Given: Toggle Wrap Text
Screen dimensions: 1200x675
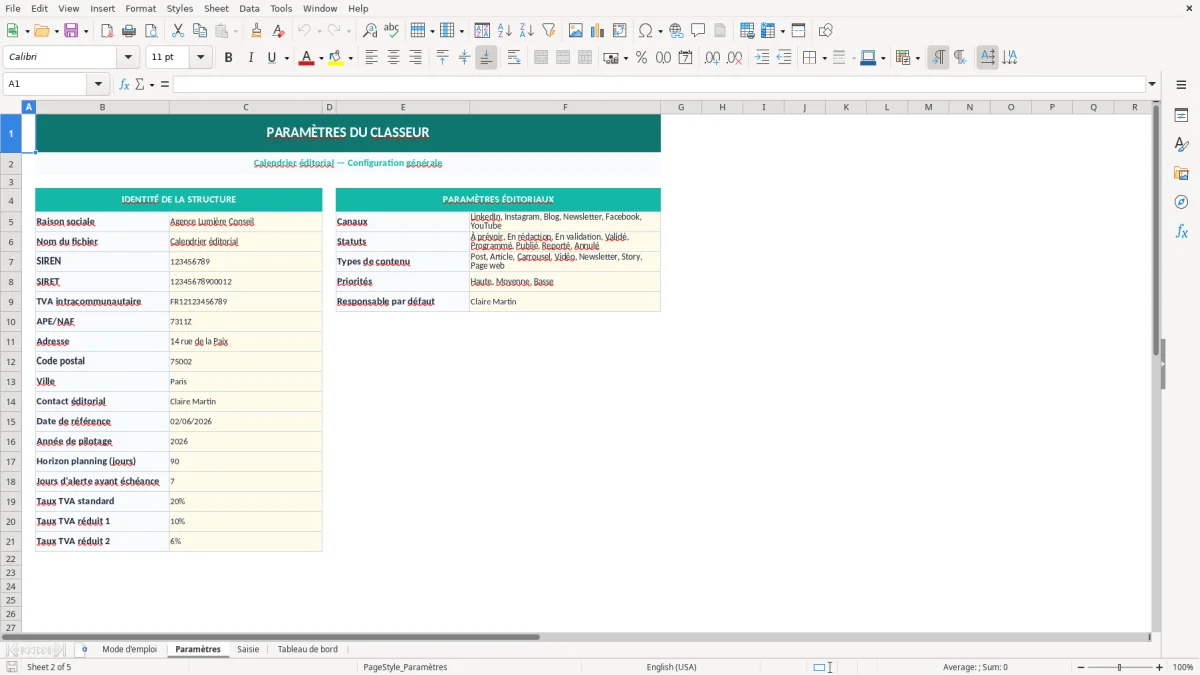Looking at the screenshot, I should click(x=514, y=58).
